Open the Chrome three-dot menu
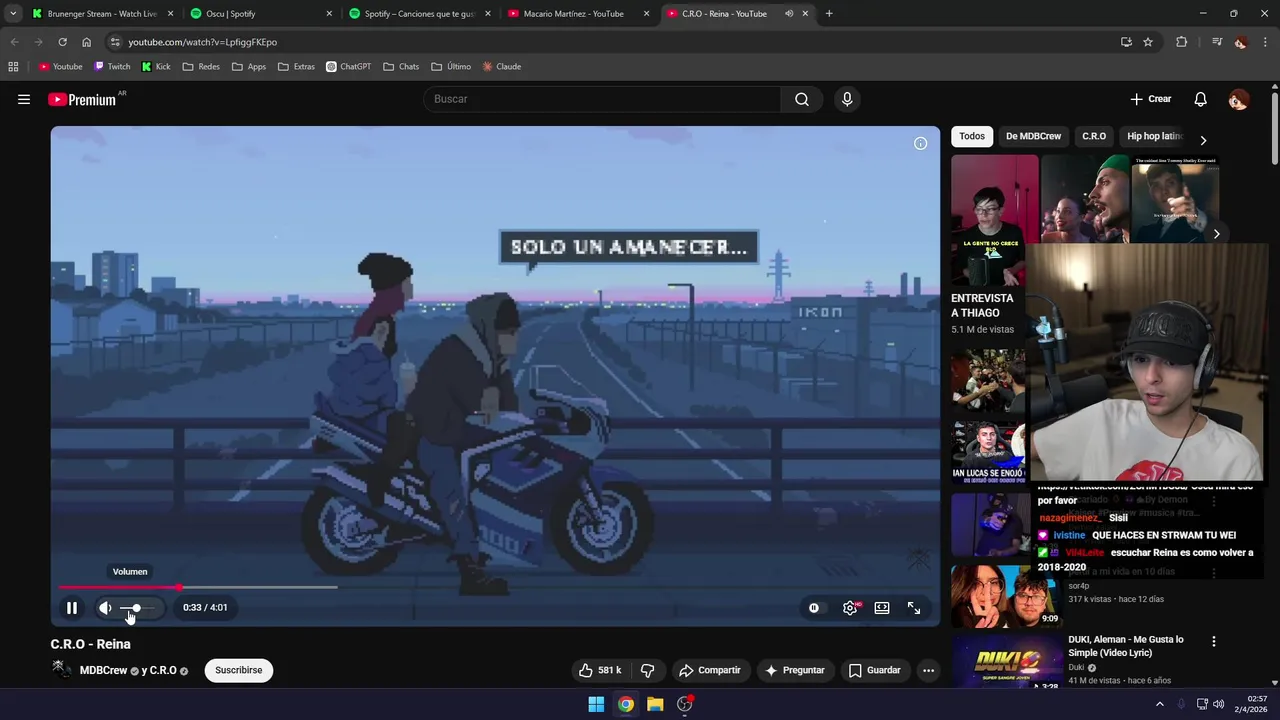 [x=1266, y=42]
